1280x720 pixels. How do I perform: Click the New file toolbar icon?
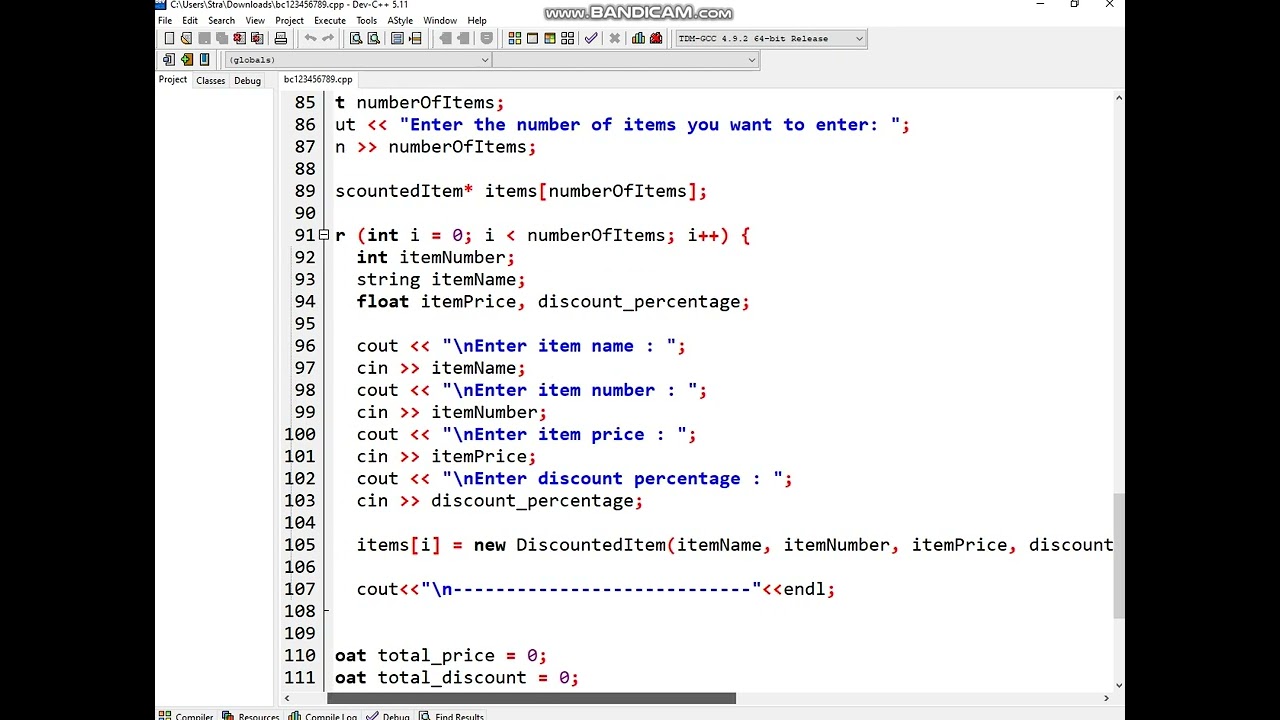click(169, 38)
